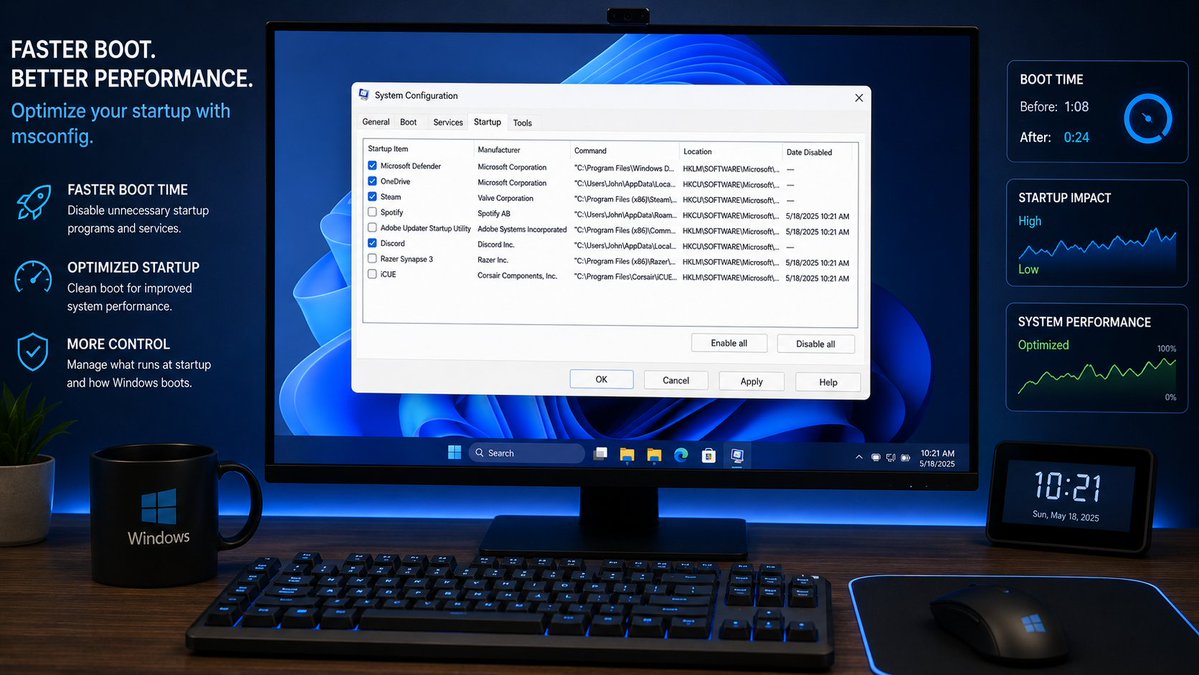Uncheck the Microsoft Defender startup item

click(372, 165)
